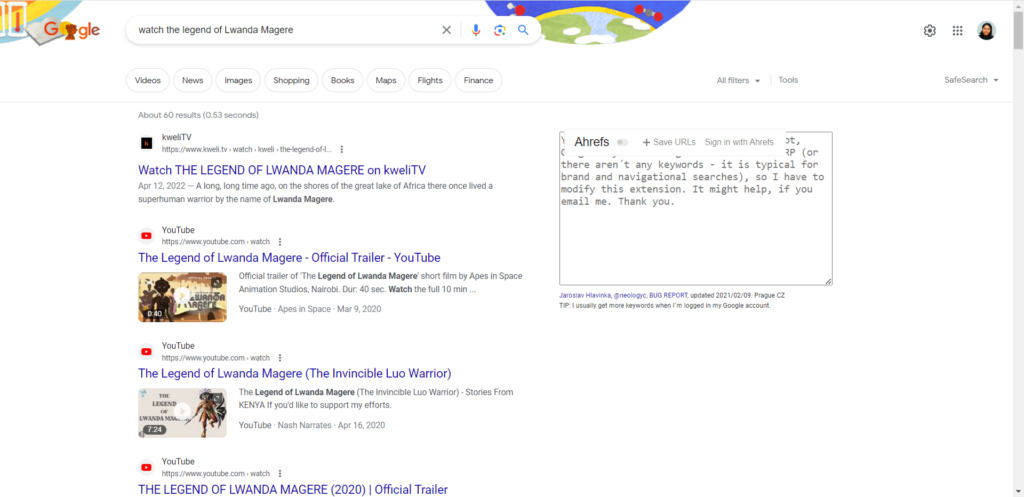1024x497 pixels.
Task: Switch to the Images filter tab
Action: point(238,80)
